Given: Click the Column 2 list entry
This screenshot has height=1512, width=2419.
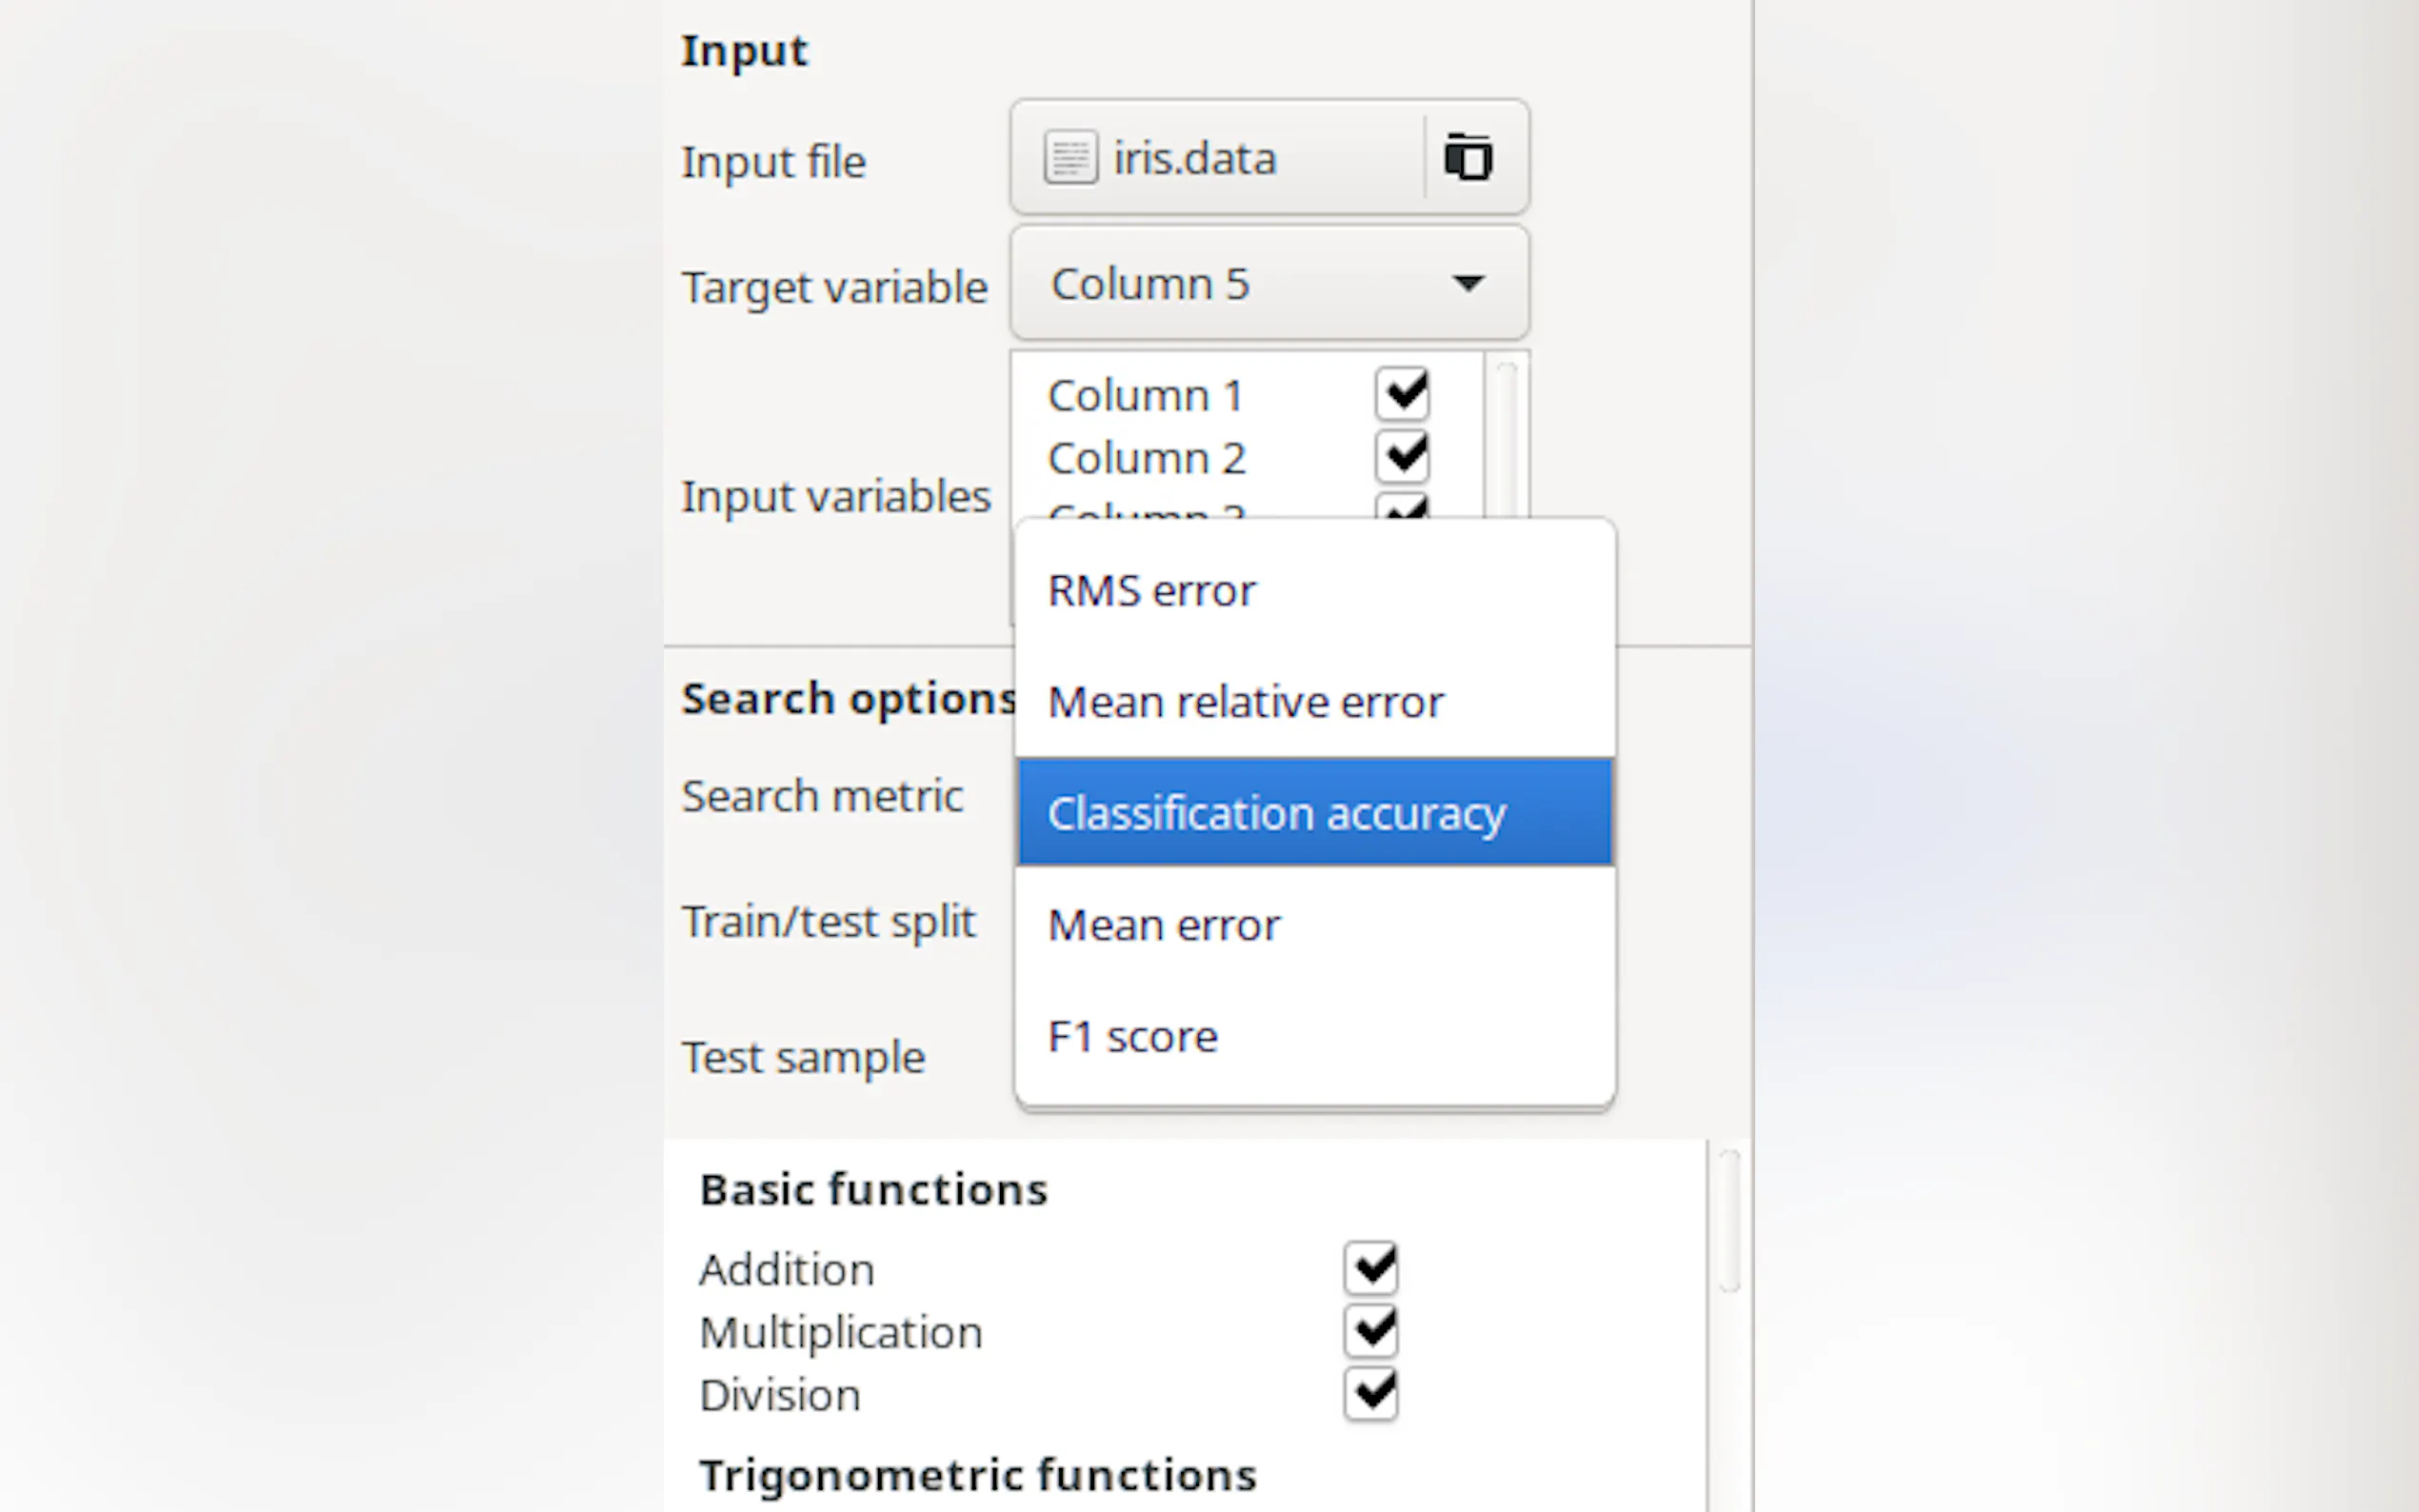Looking at the screenshot, I should point(1146,459).
